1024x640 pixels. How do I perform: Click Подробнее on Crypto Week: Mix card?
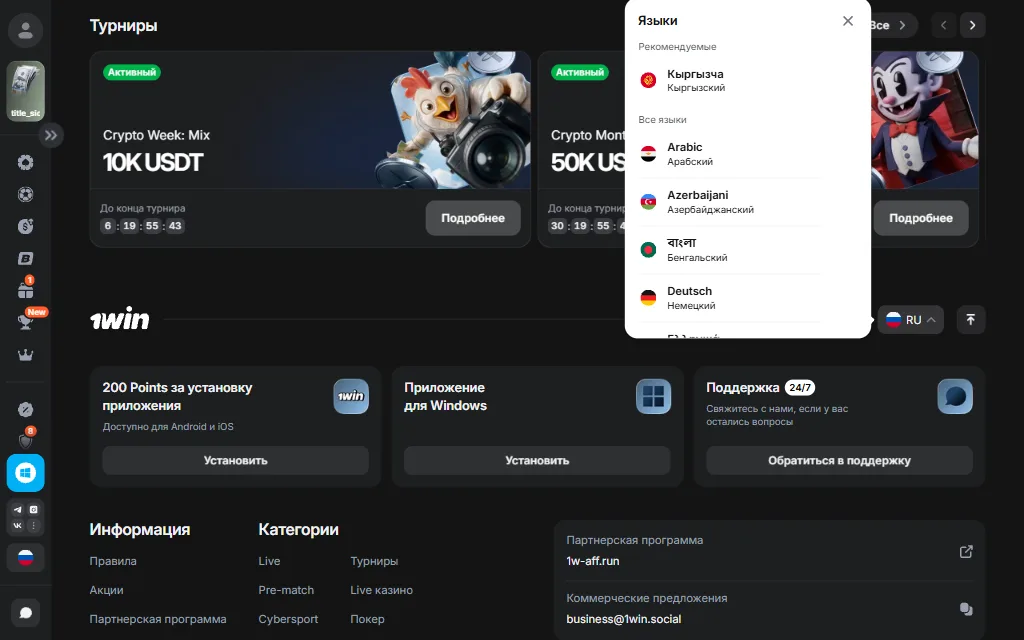click(x=473, y=218)
